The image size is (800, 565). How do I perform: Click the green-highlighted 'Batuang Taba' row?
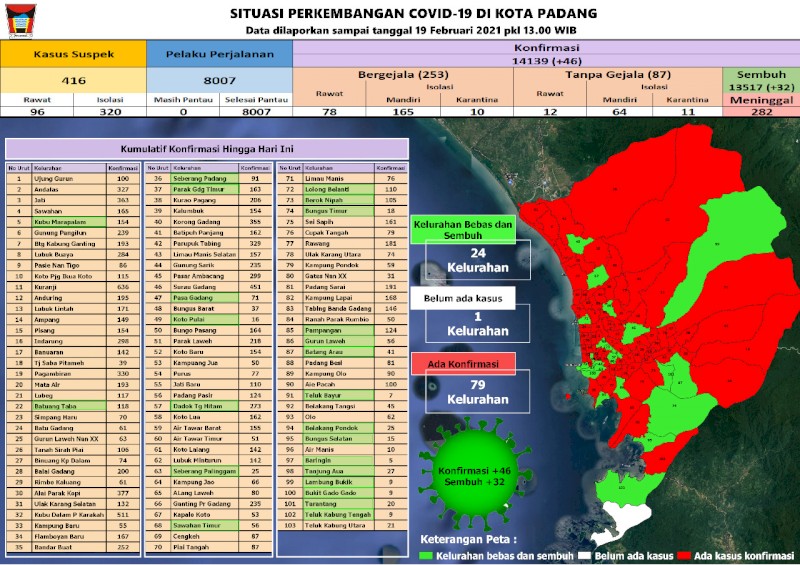(72, 406)
